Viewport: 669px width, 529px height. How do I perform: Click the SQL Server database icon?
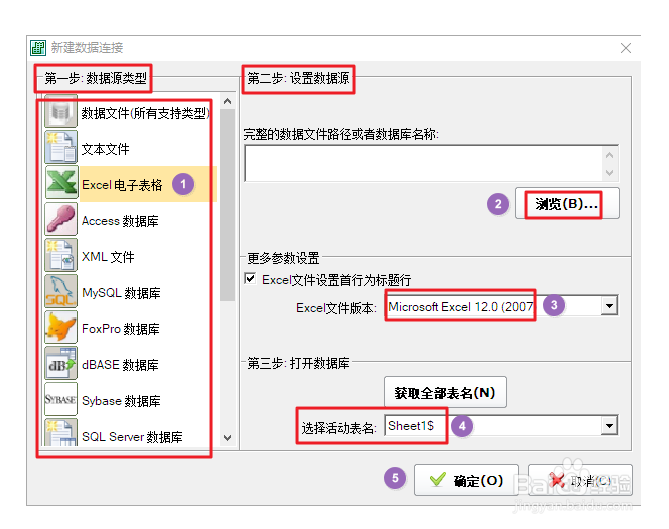[x=61, y=432]
